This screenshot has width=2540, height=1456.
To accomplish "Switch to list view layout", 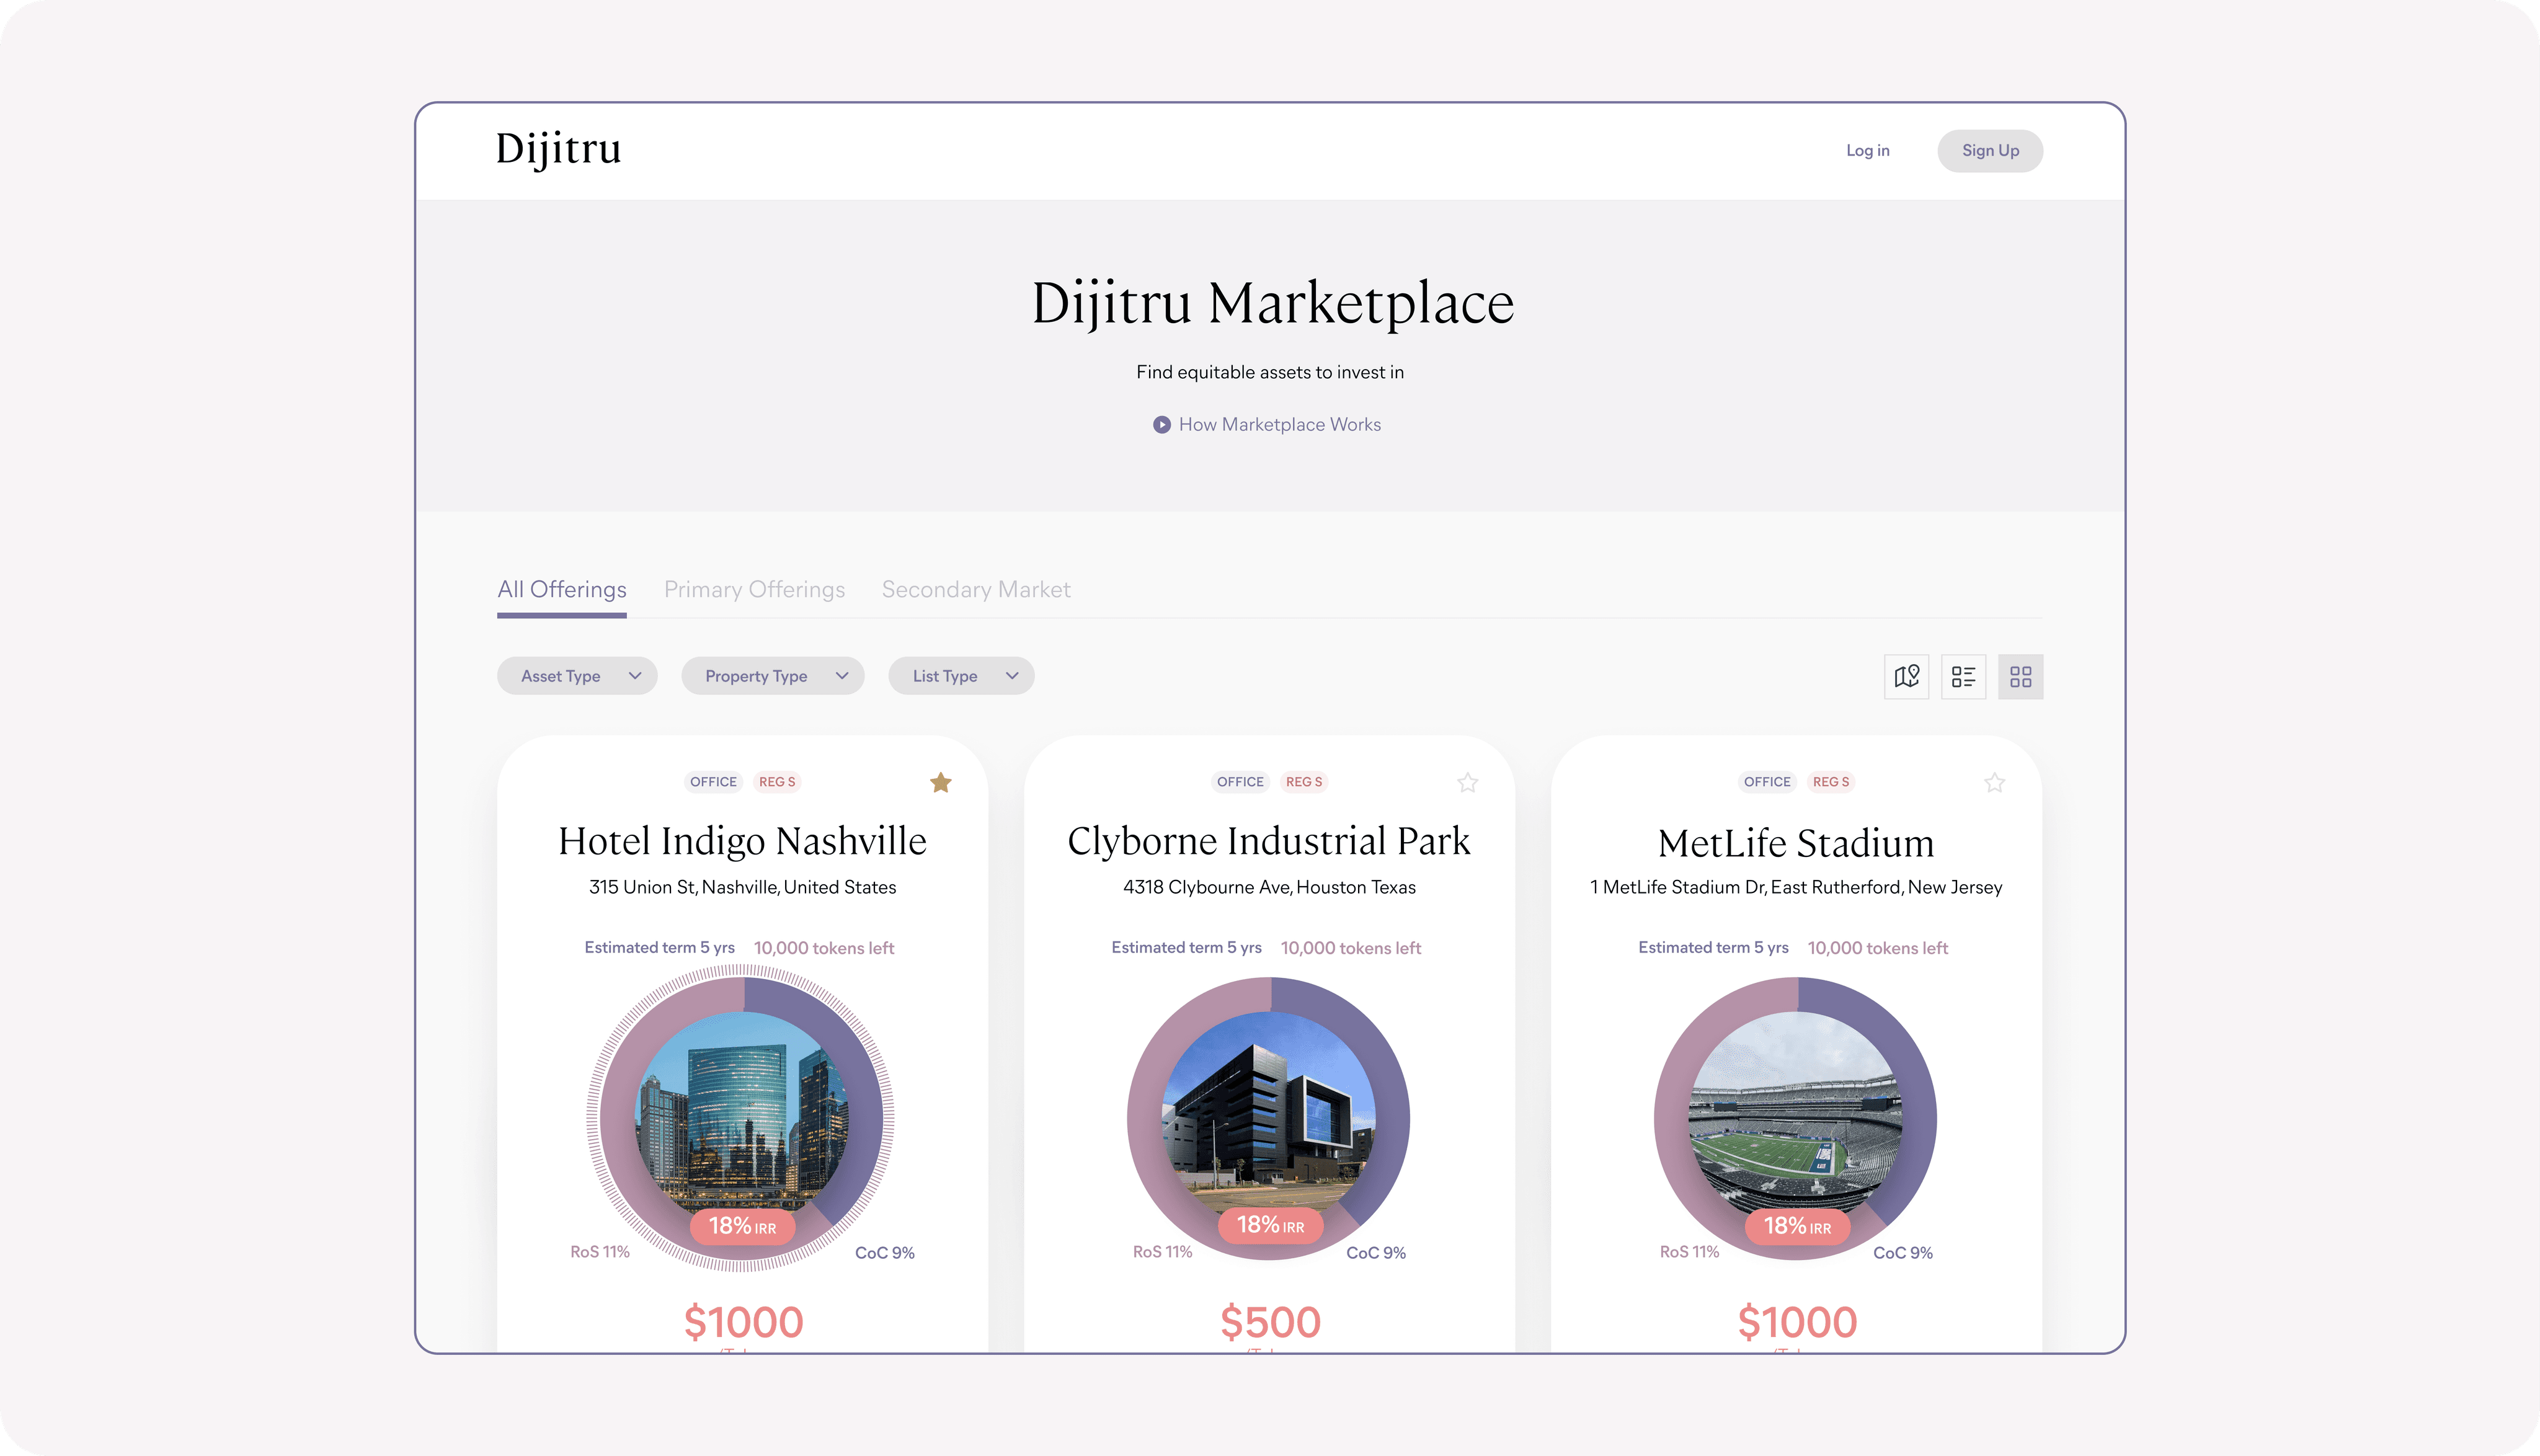I will click(1963, 677).
